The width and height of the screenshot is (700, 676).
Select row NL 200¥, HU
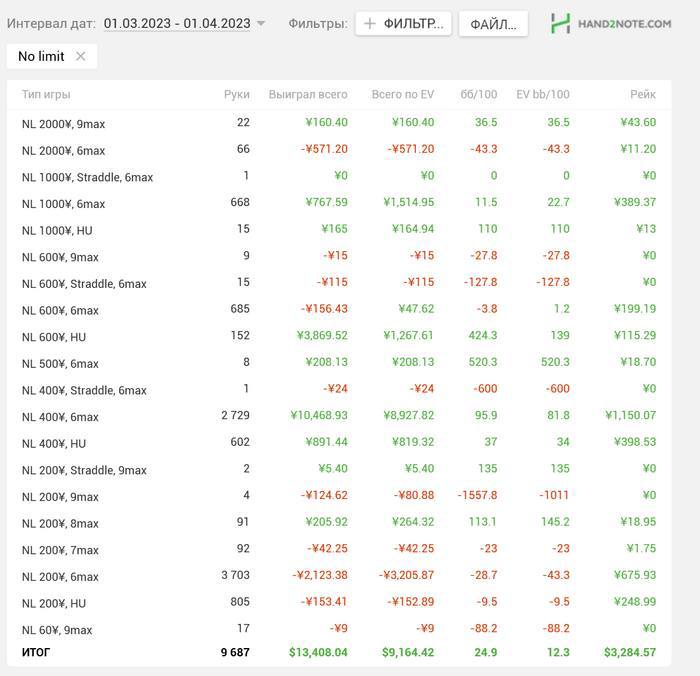[x=339, y=602]
